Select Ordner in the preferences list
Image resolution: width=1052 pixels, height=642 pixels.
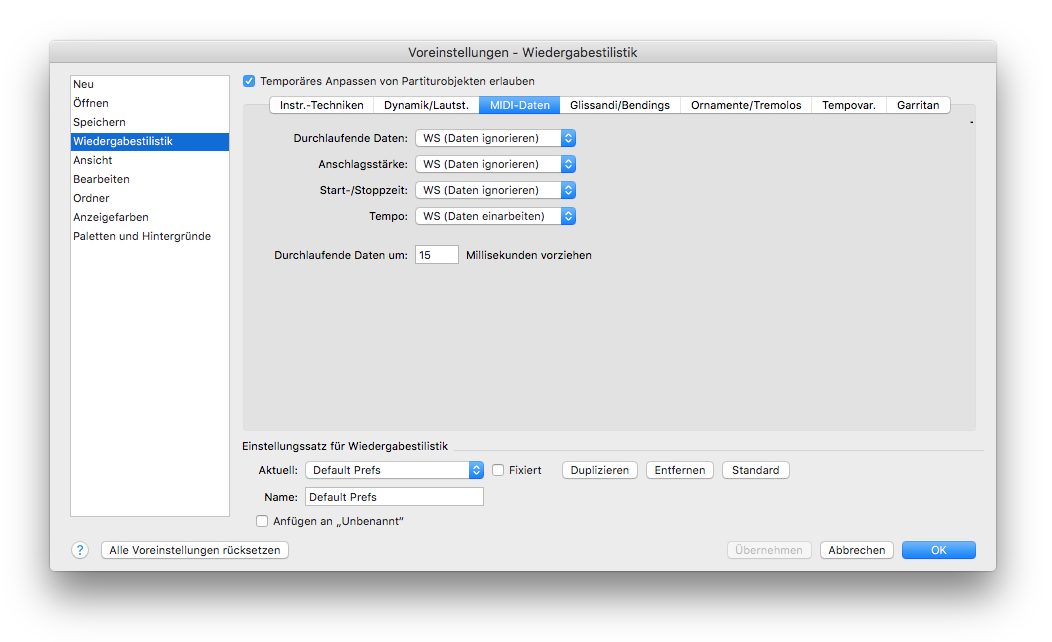[150, 199]
